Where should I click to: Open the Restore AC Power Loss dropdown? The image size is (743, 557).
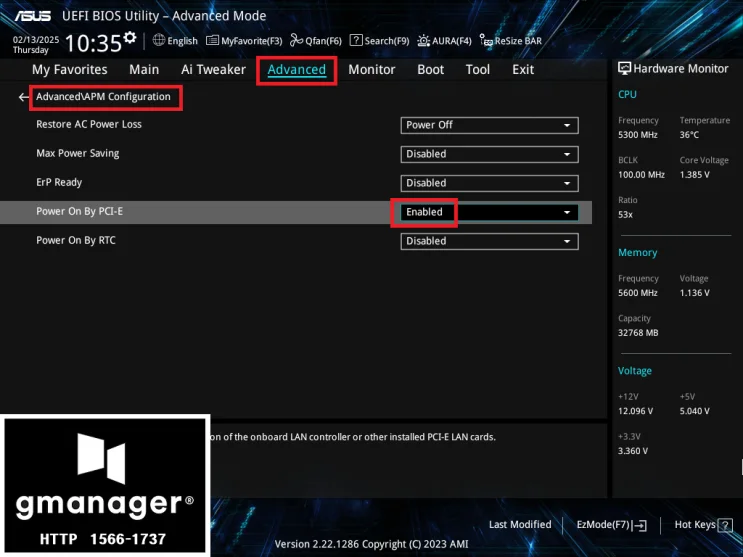pyautogui.click(x=489, y=125)
